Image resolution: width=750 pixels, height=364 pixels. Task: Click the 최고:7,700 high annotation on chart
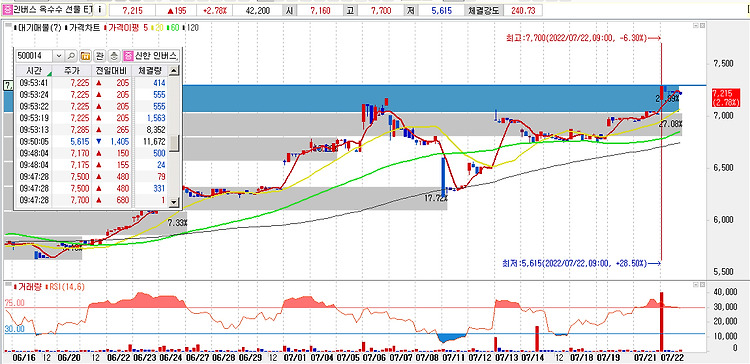pos(585,38)
